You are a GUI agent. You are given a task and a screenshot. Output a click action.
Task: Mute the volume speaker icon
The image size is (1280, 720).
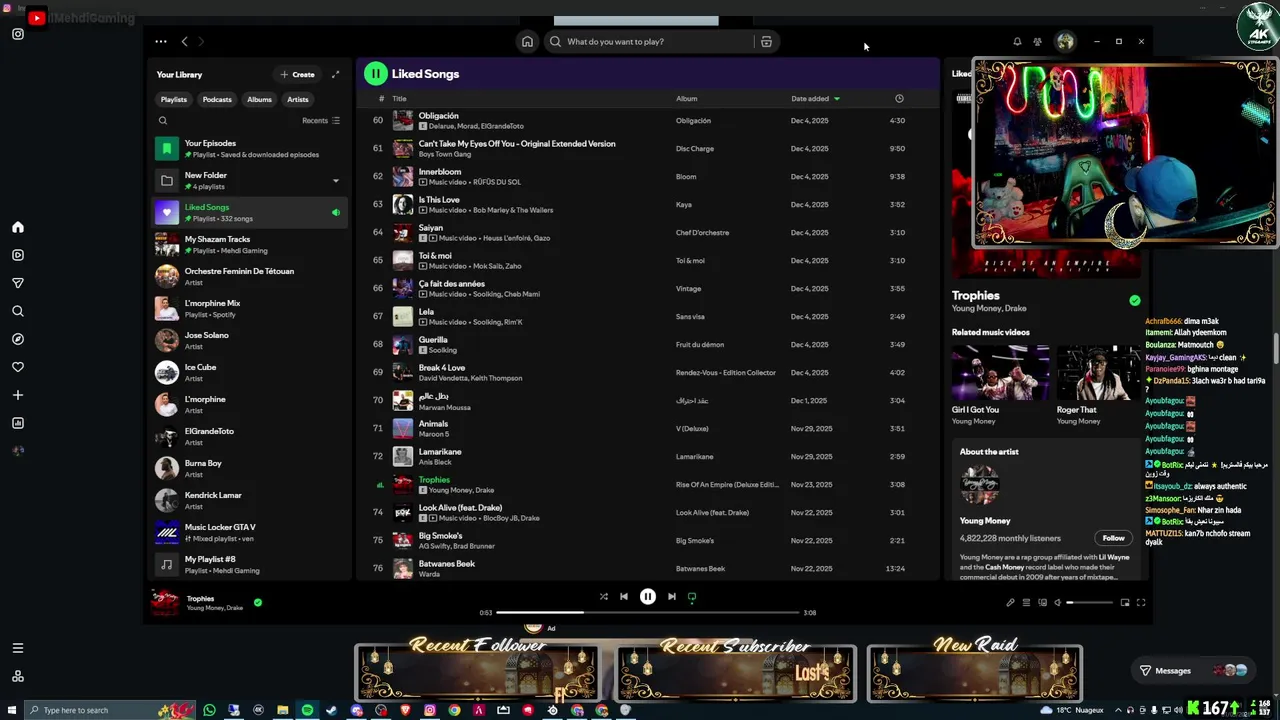(x=1058, y=602)
